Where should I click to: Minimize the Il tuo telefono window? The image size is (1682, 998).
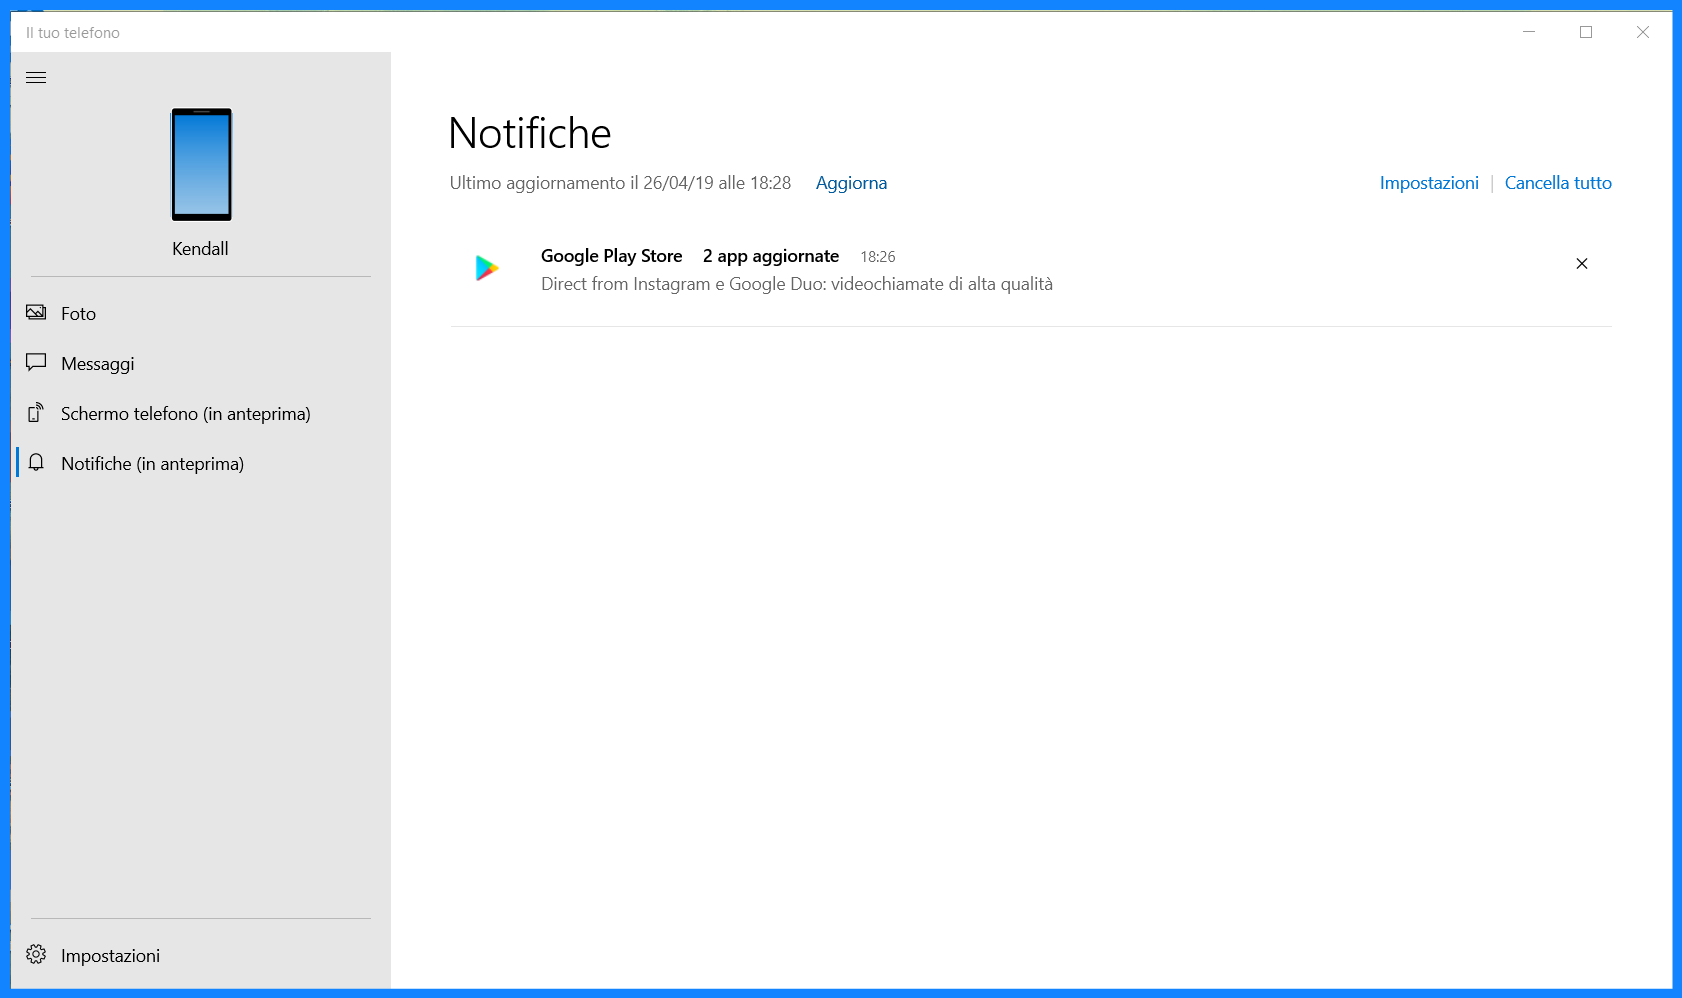tap(1529, 32)
